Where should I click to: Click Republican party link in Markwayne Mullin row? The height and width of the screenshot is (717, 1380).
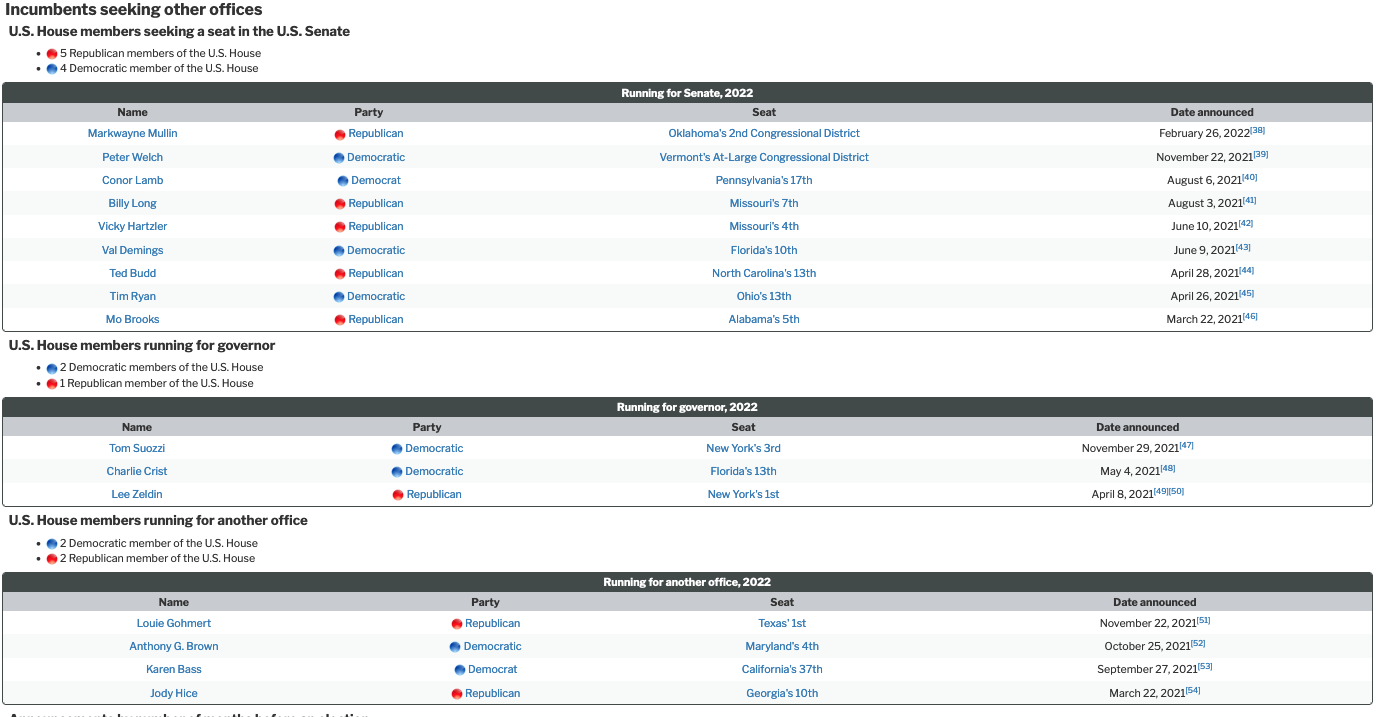pyautogui.click(x=376, y=133)
